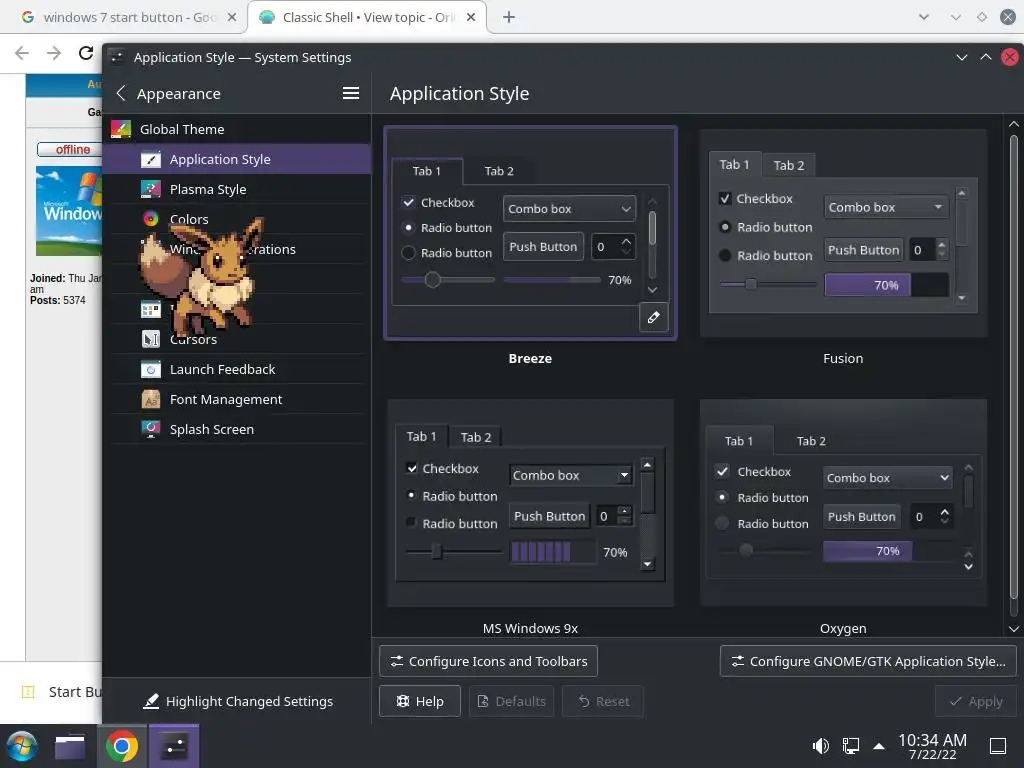1024x768 pixels.
Task: Click the Application Style sidebar icon
Action: point(151,159)
